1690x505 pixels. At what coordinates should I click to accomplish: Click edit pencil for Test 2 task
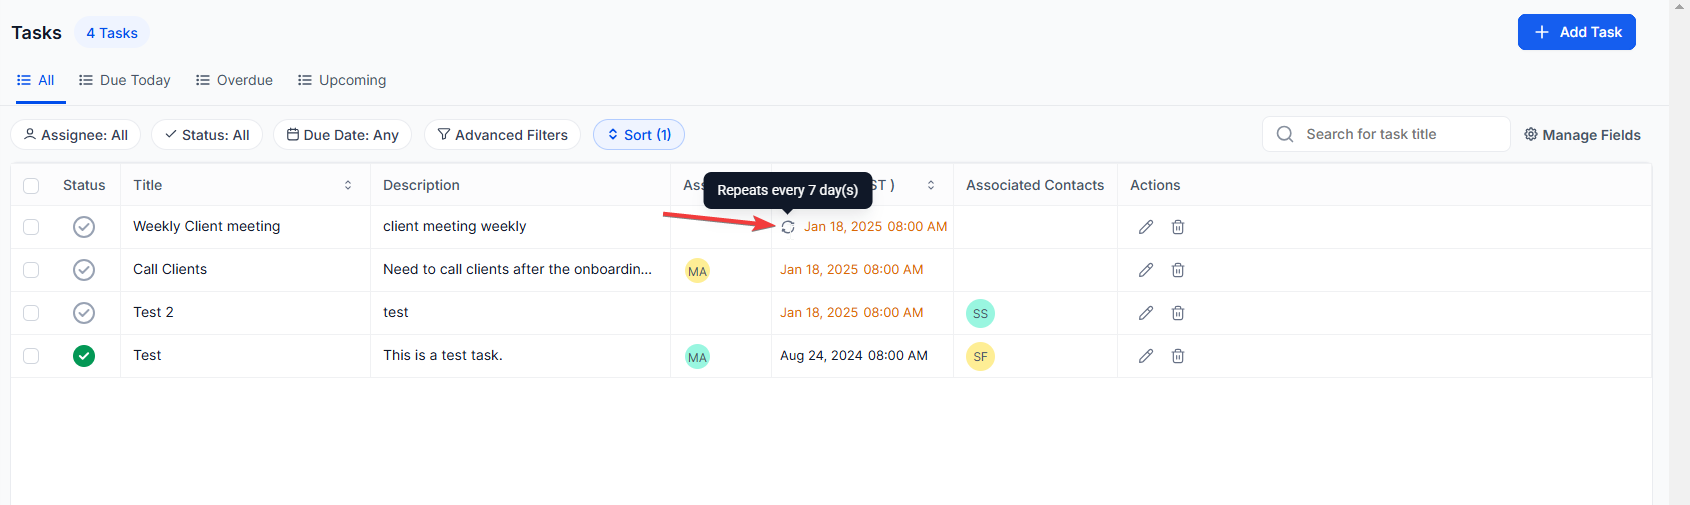pos(1146,313)
